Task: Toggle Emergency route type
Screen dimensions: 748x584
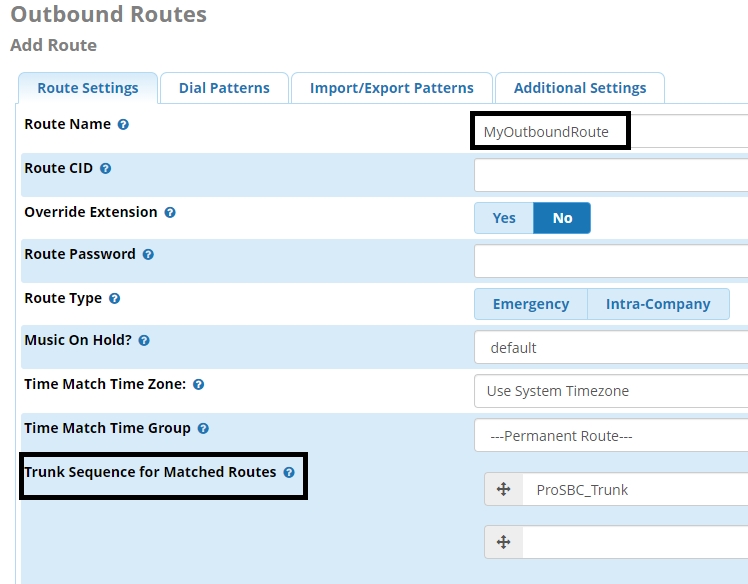Action: point(531,304)
